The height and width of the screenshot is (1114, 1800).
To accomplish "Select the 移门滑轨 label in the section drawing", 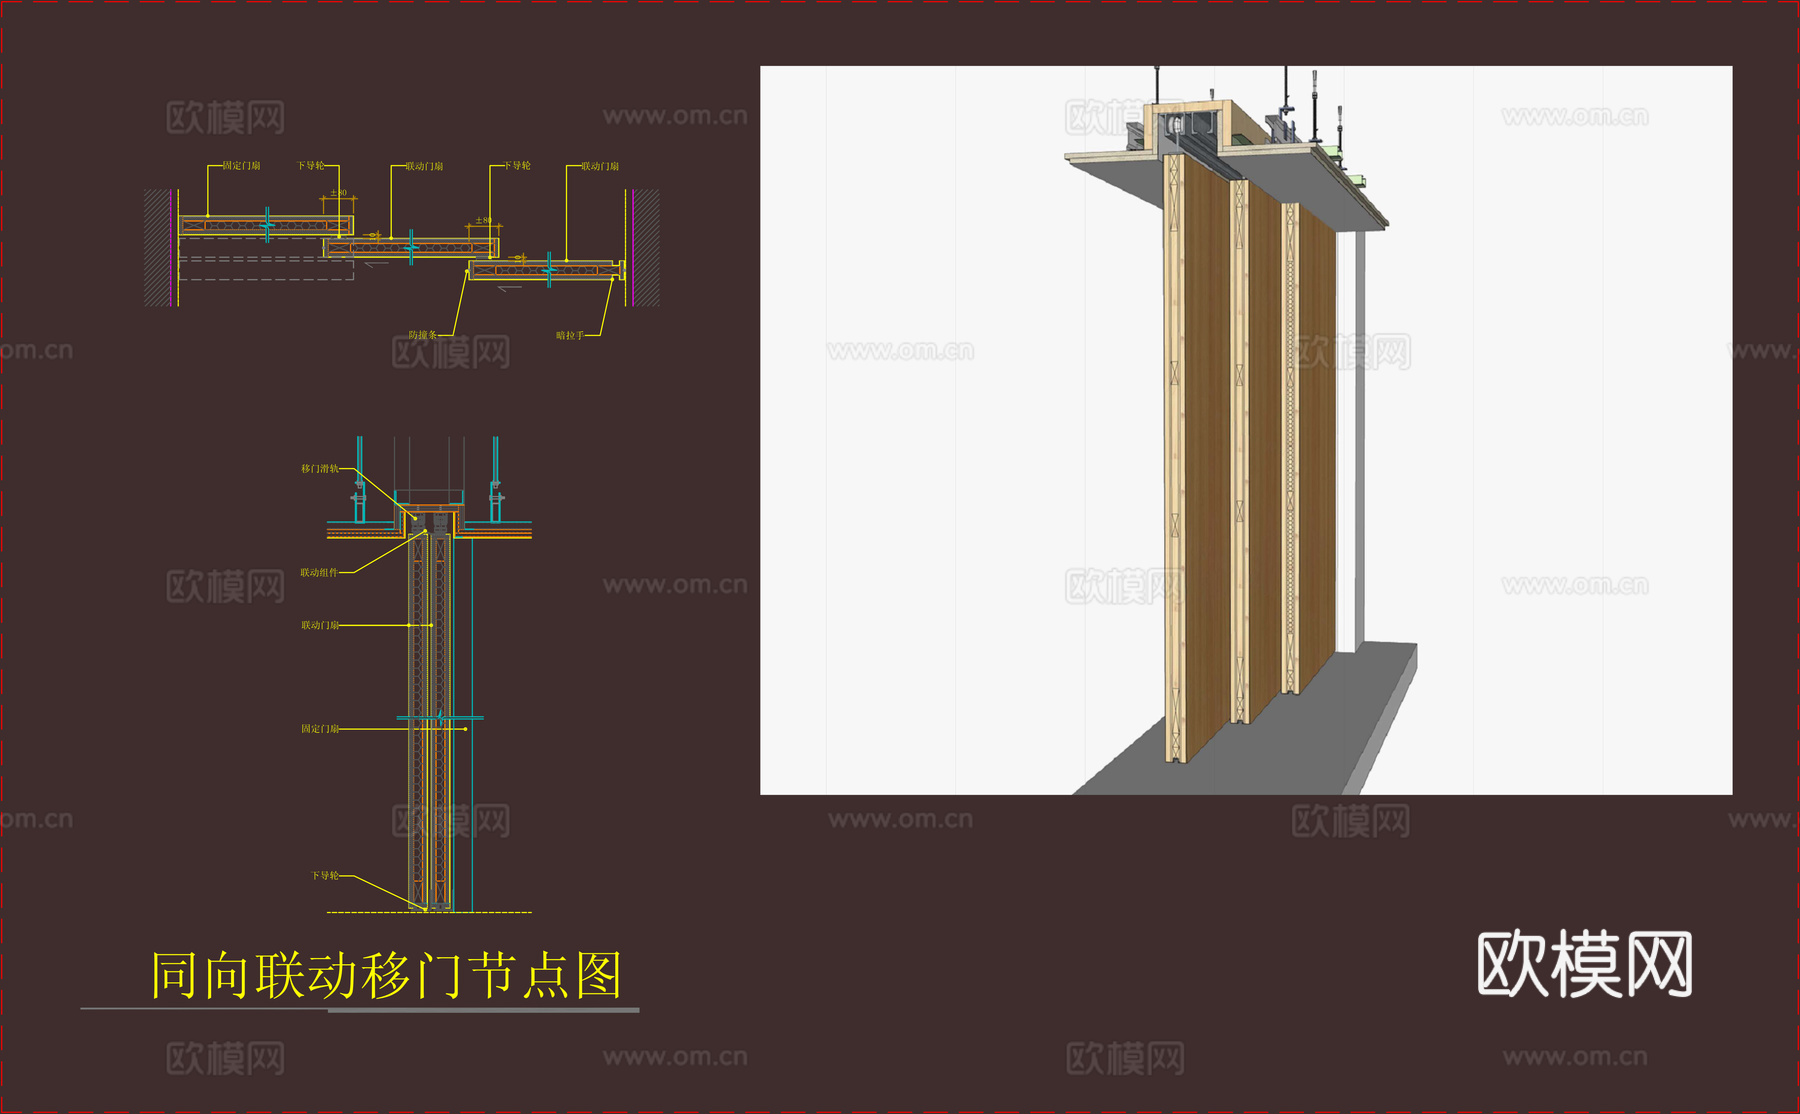I will click(x=320, y=468).
